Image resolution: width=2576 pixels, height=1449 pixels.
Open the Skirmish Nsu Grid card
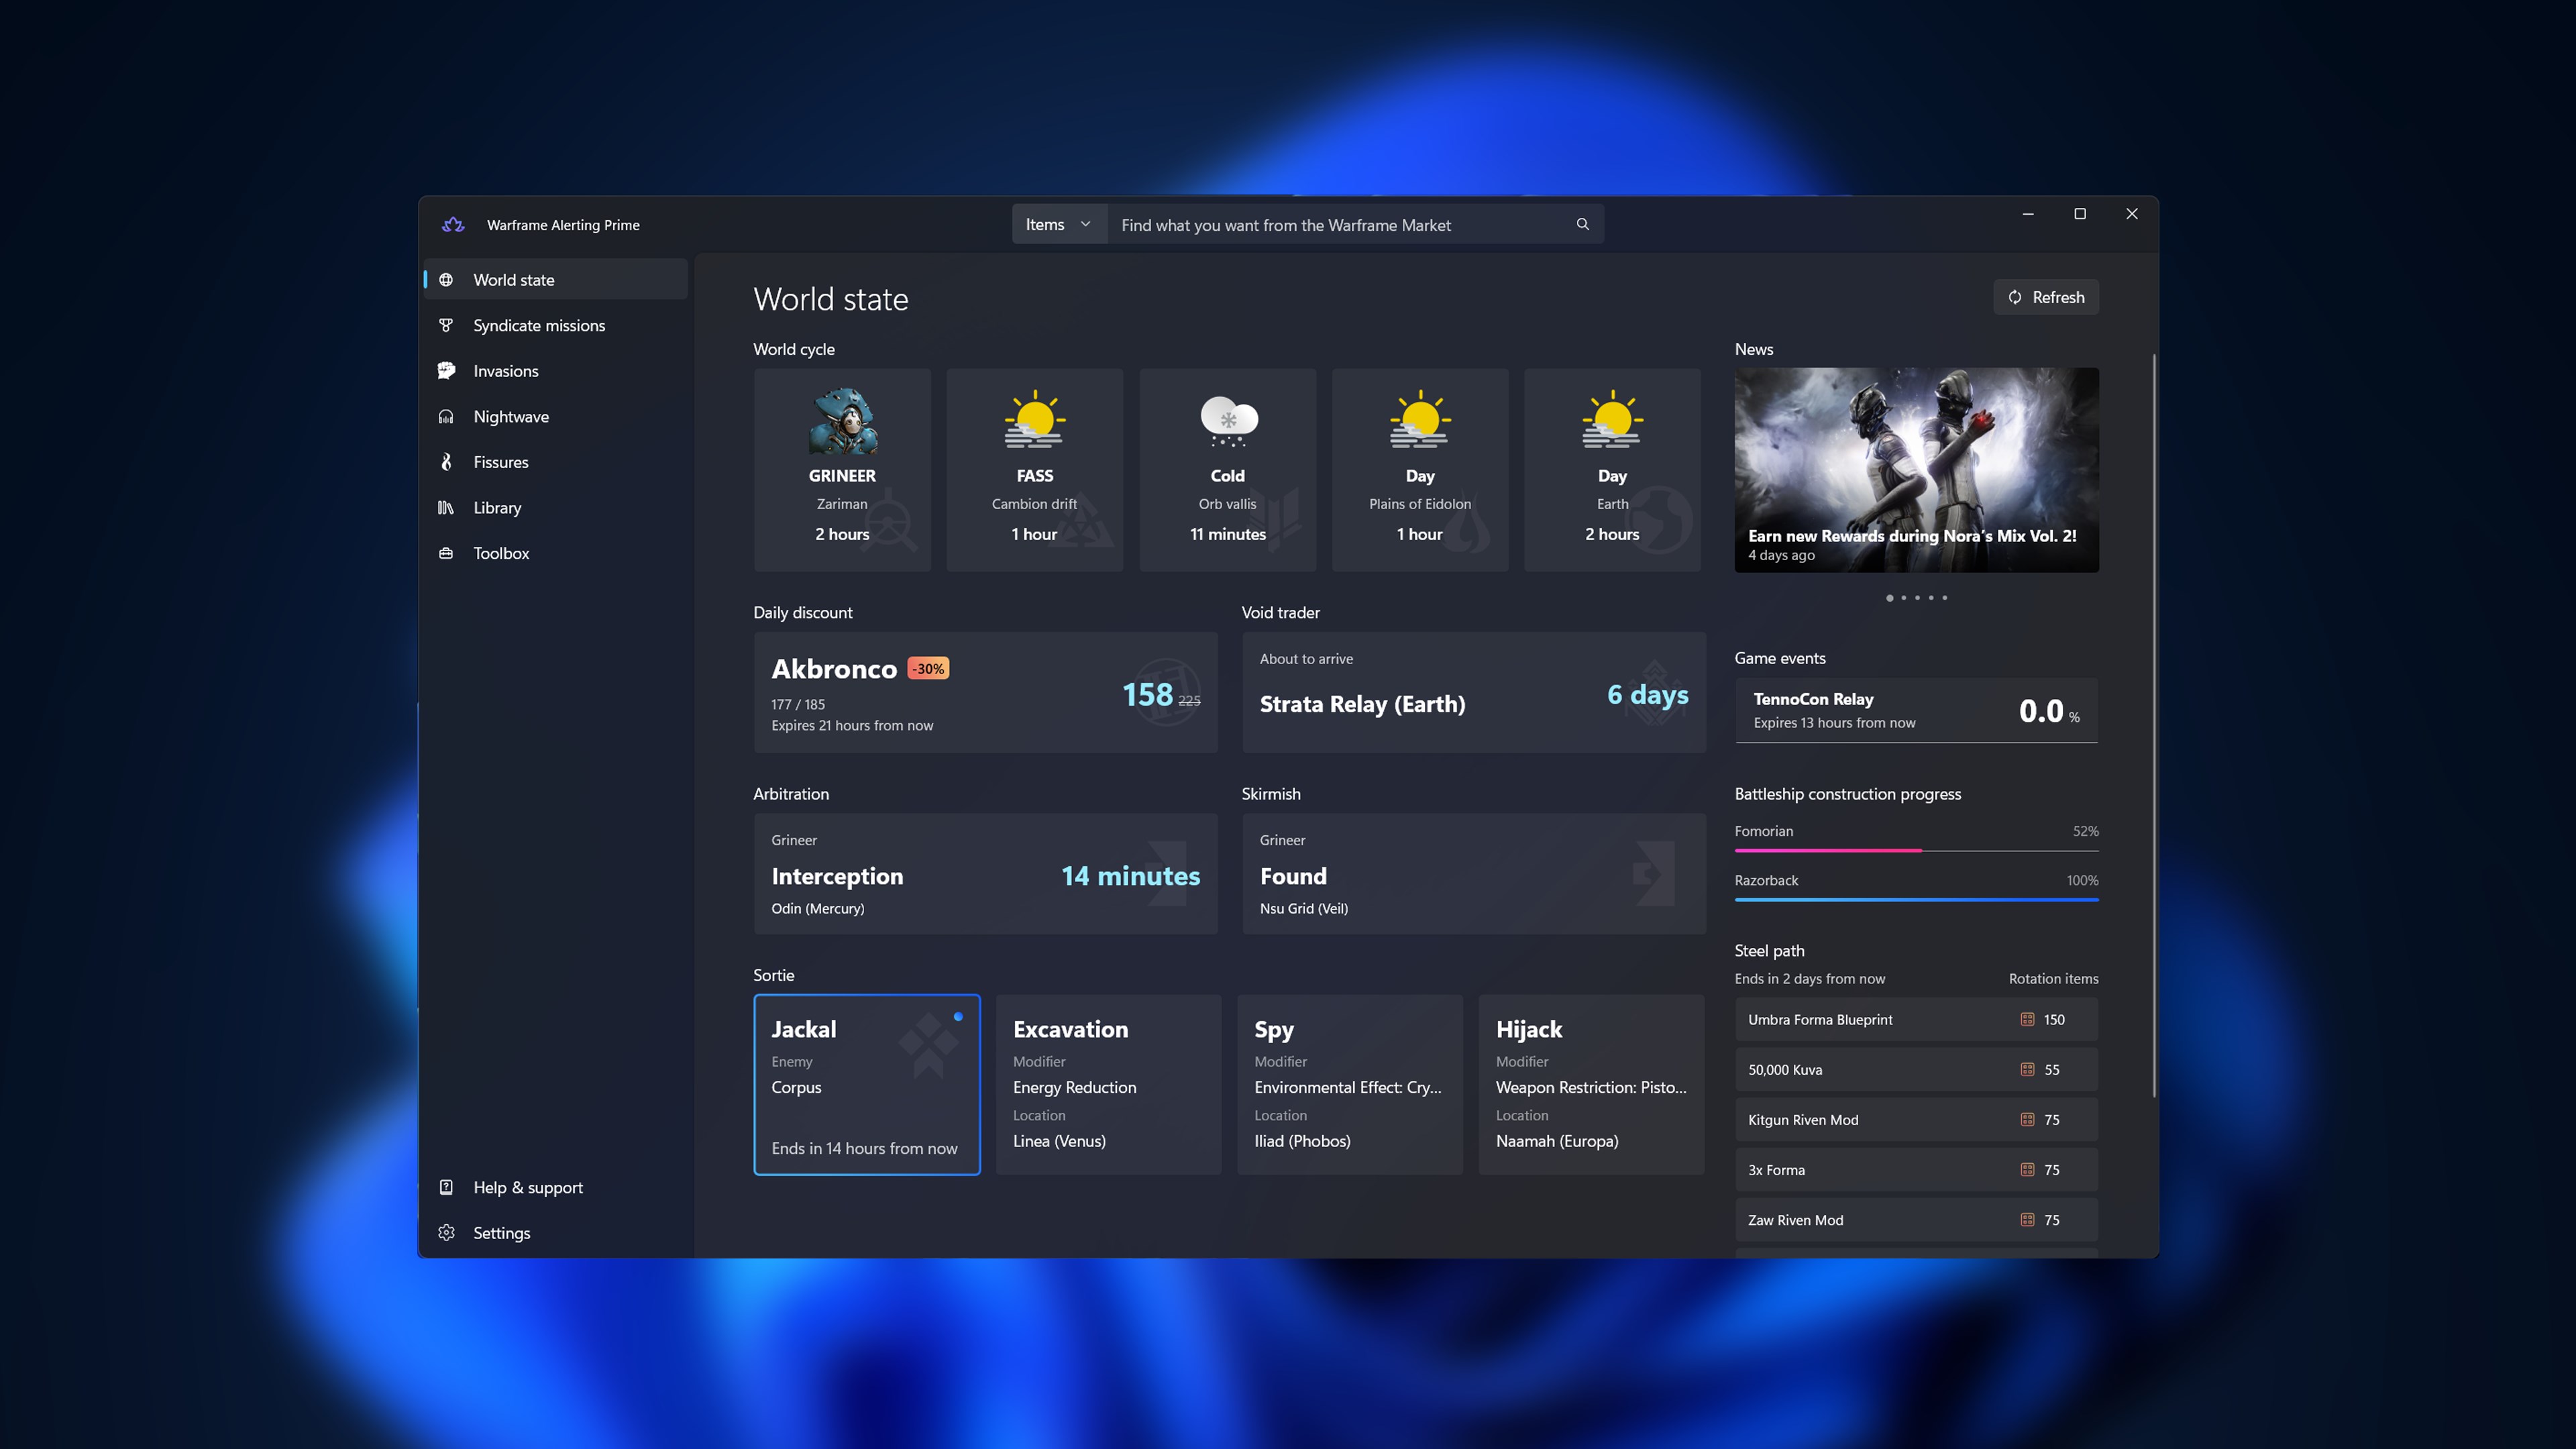tap(1474, 874)
